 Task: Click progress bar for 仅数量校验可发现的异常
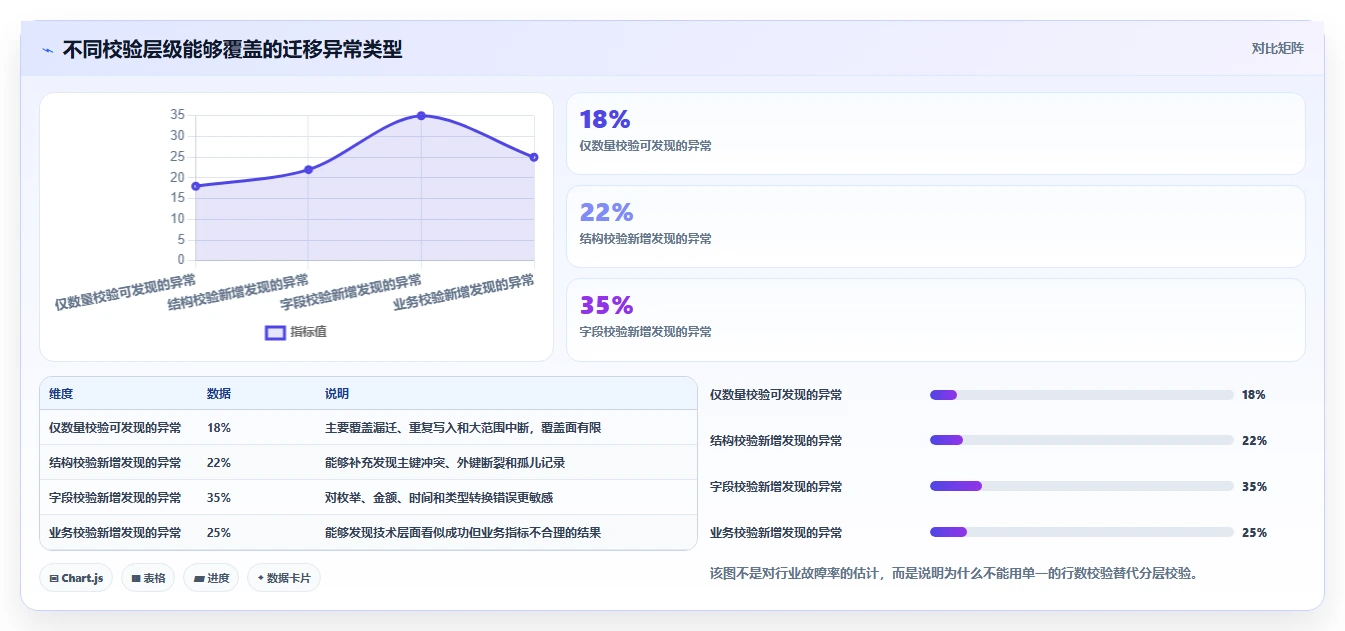tap(1081, 395)
